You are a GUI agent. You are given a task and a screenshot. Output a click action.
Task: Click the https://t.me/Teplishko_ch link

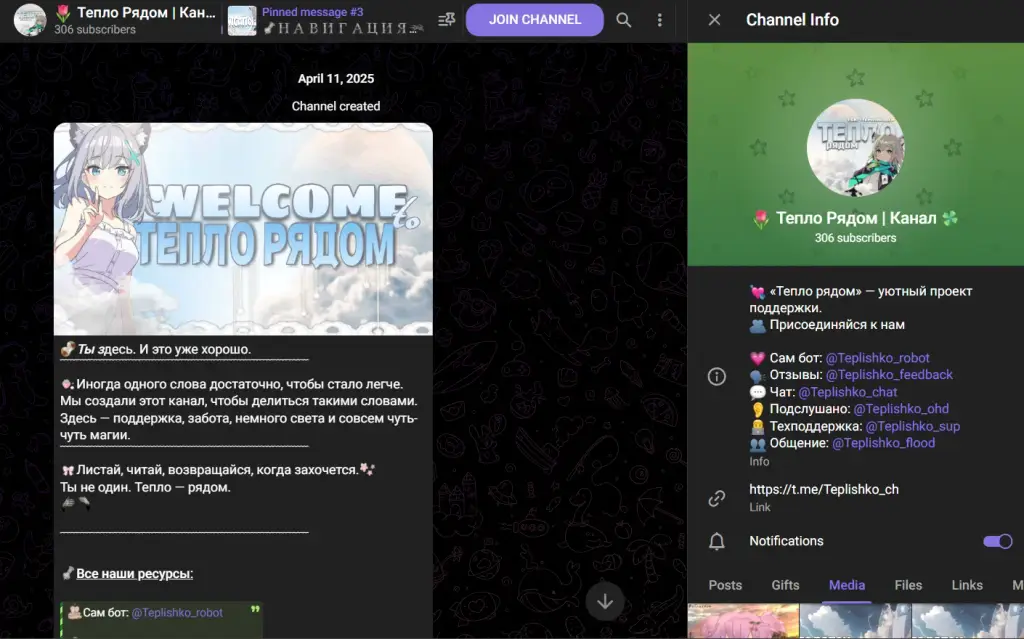(x=824, y=489)
